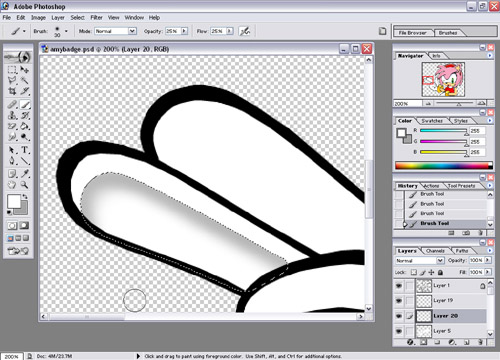Screen dimensions: 500x360
Task: Open the Layers panel flyout menu
Action: tap(490, 250)
